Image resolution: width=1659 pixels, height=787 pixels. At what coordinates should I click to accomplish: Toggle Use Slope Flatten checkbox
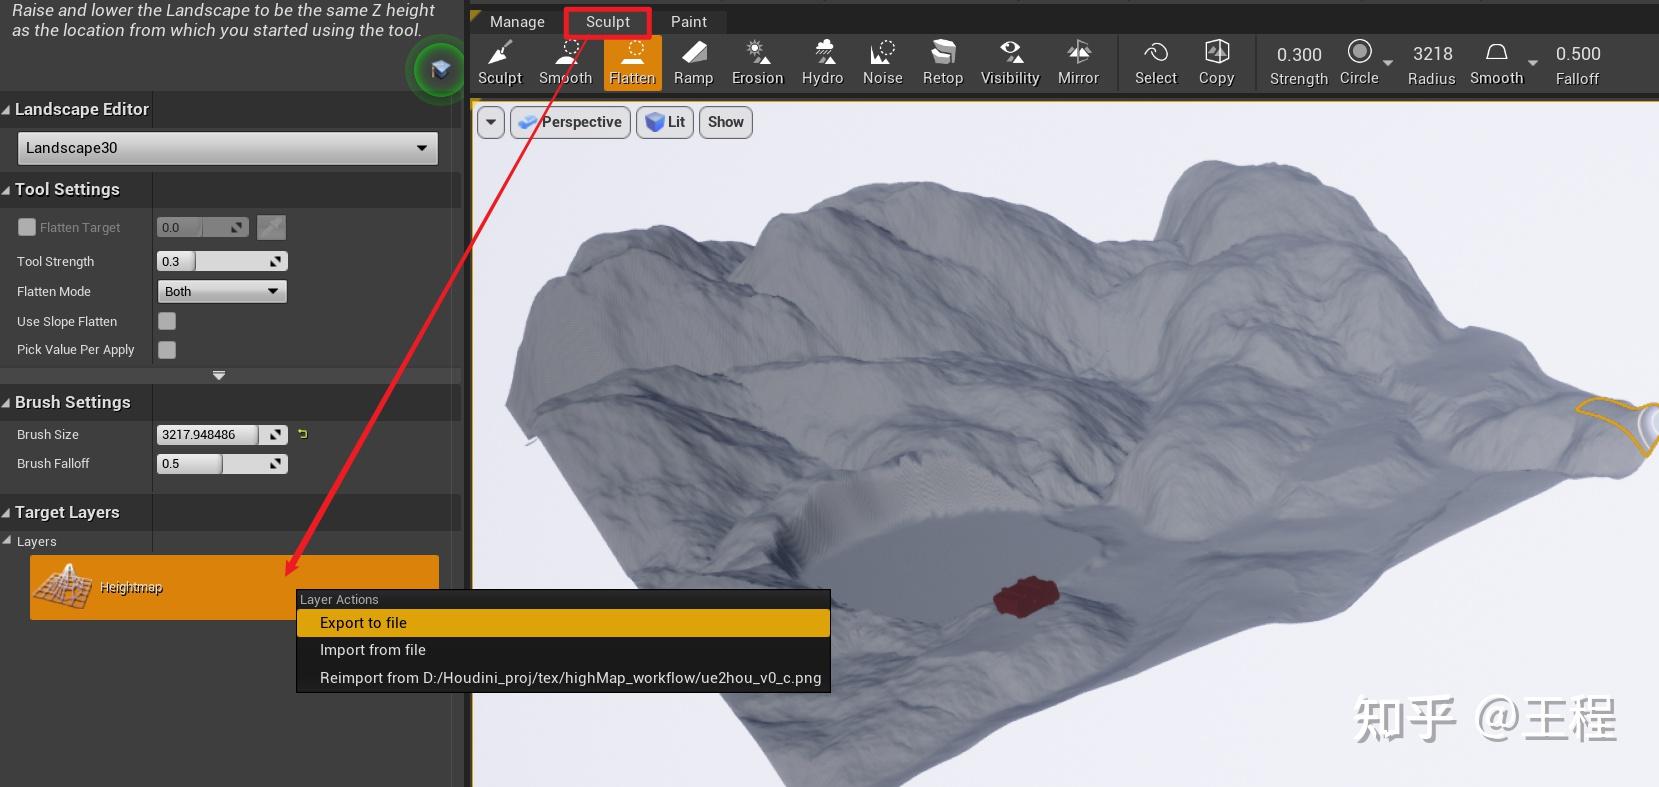[x=167, y=321]
